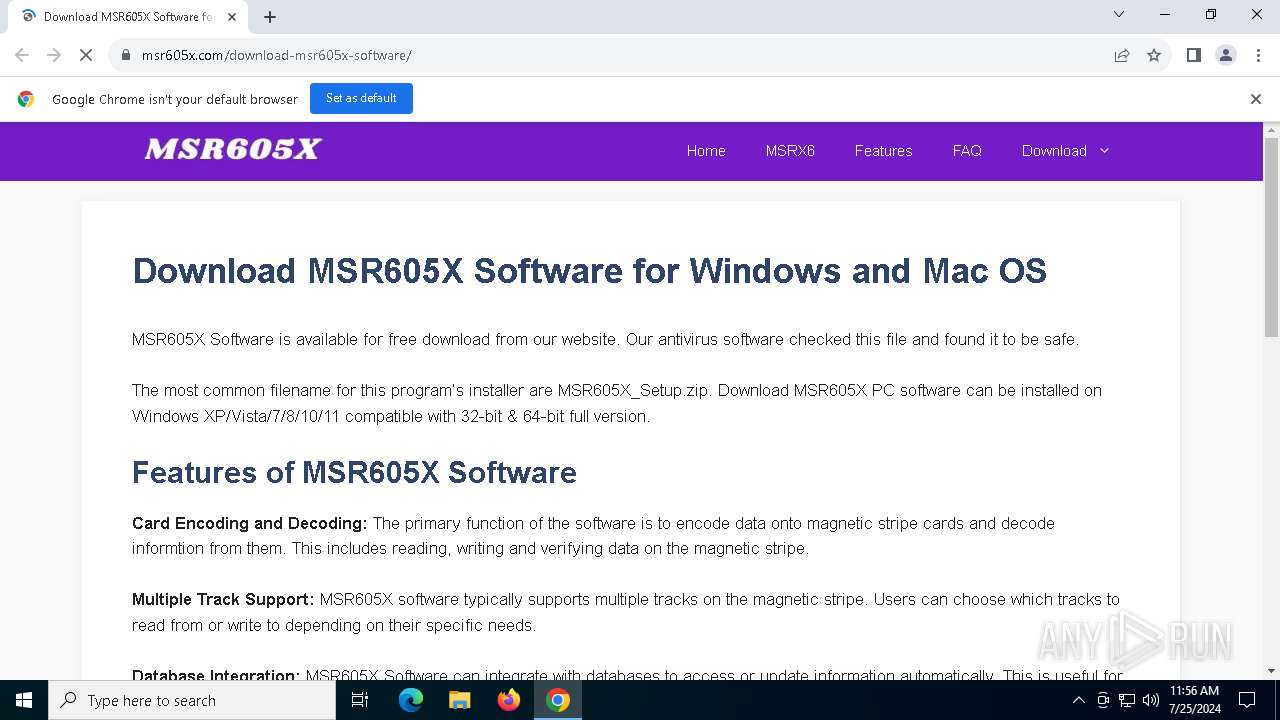Set Chrome as default browser
Viewport: 1280px width, 720px height.
(x=361, y=98)
